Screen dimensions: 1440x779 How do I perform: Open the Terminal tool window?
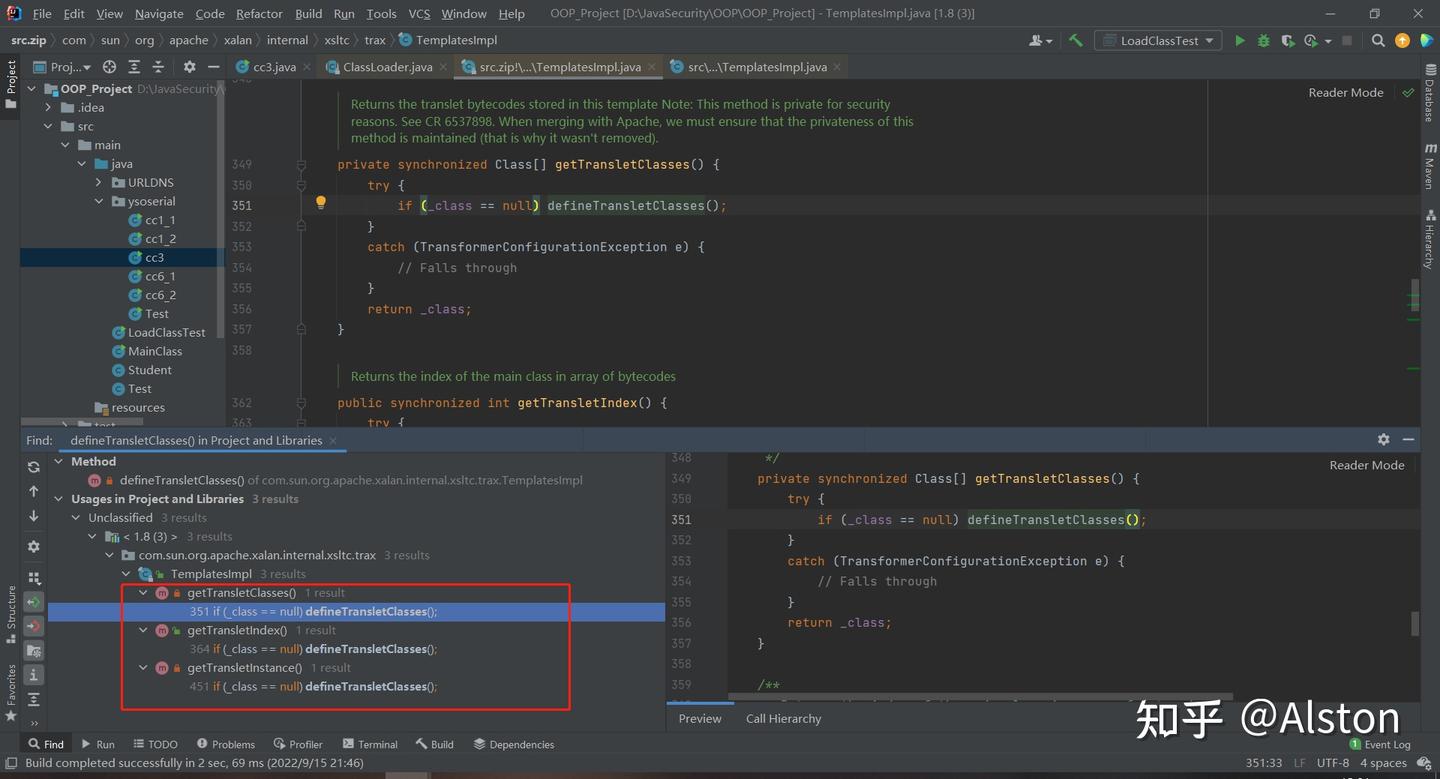370,745
